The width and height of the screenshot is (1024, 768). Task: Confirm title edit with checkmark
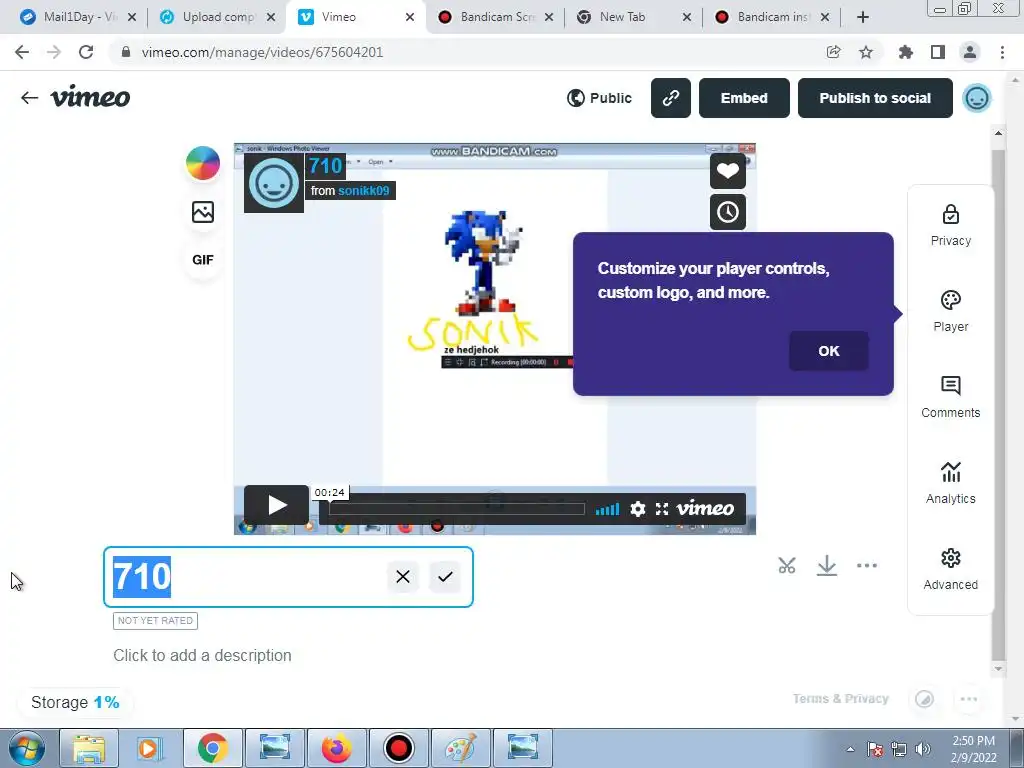(445, 577)
